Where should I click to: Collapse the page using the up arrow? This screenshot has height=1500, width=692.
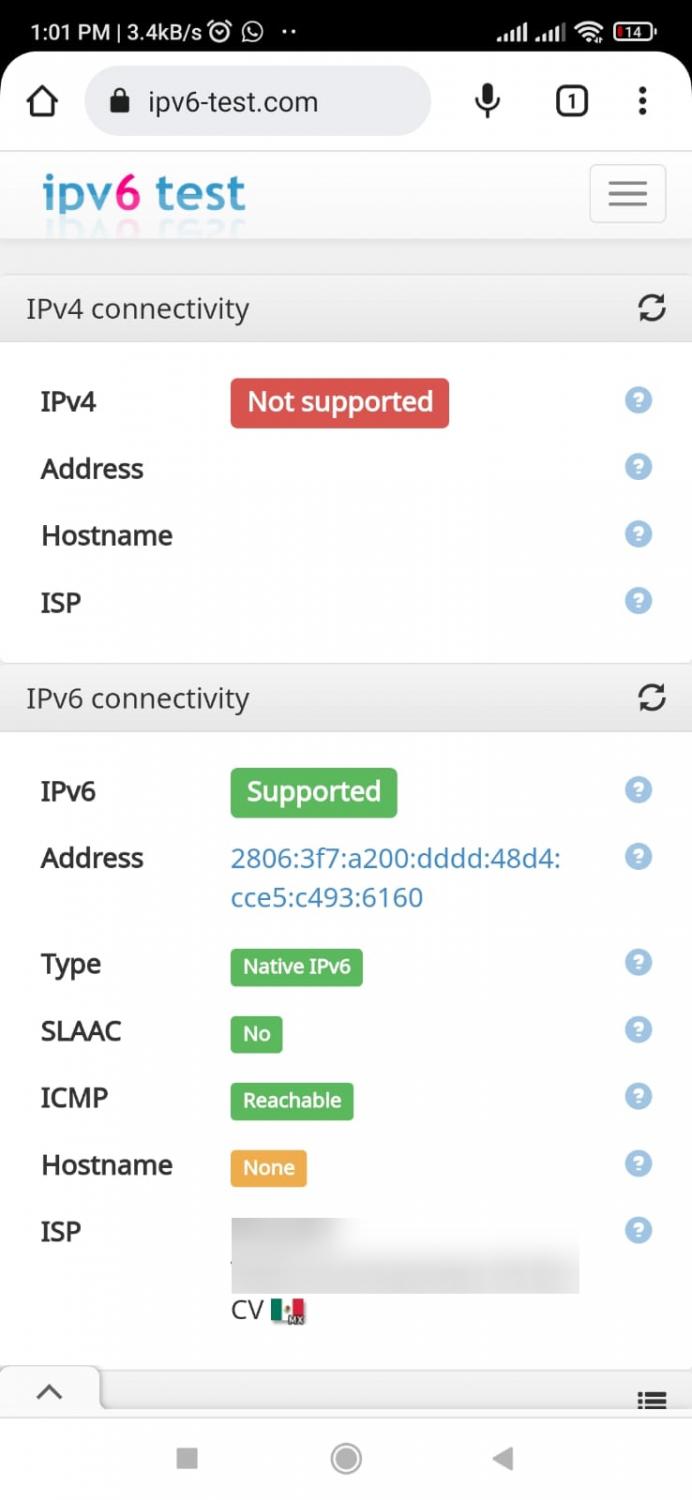pyautogui.click(x=51, y=1390)
